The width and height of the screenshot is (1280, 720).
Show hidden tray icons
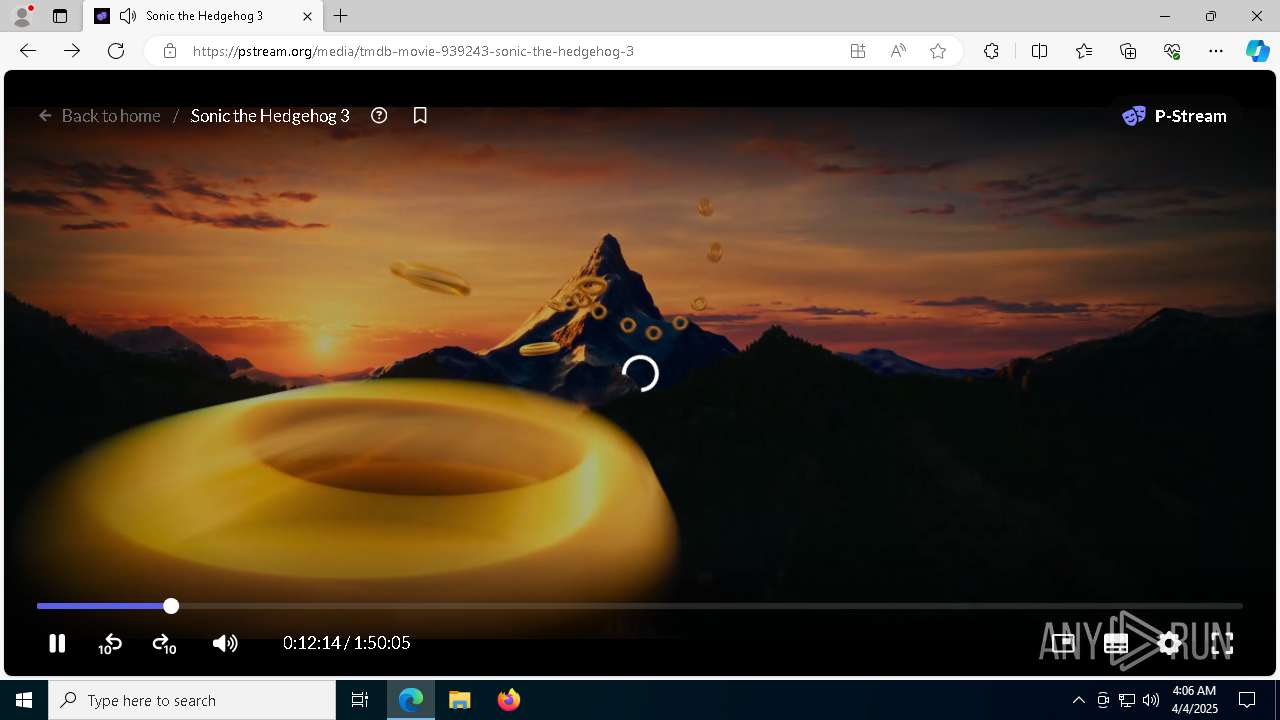click(x=1078, y=700)
